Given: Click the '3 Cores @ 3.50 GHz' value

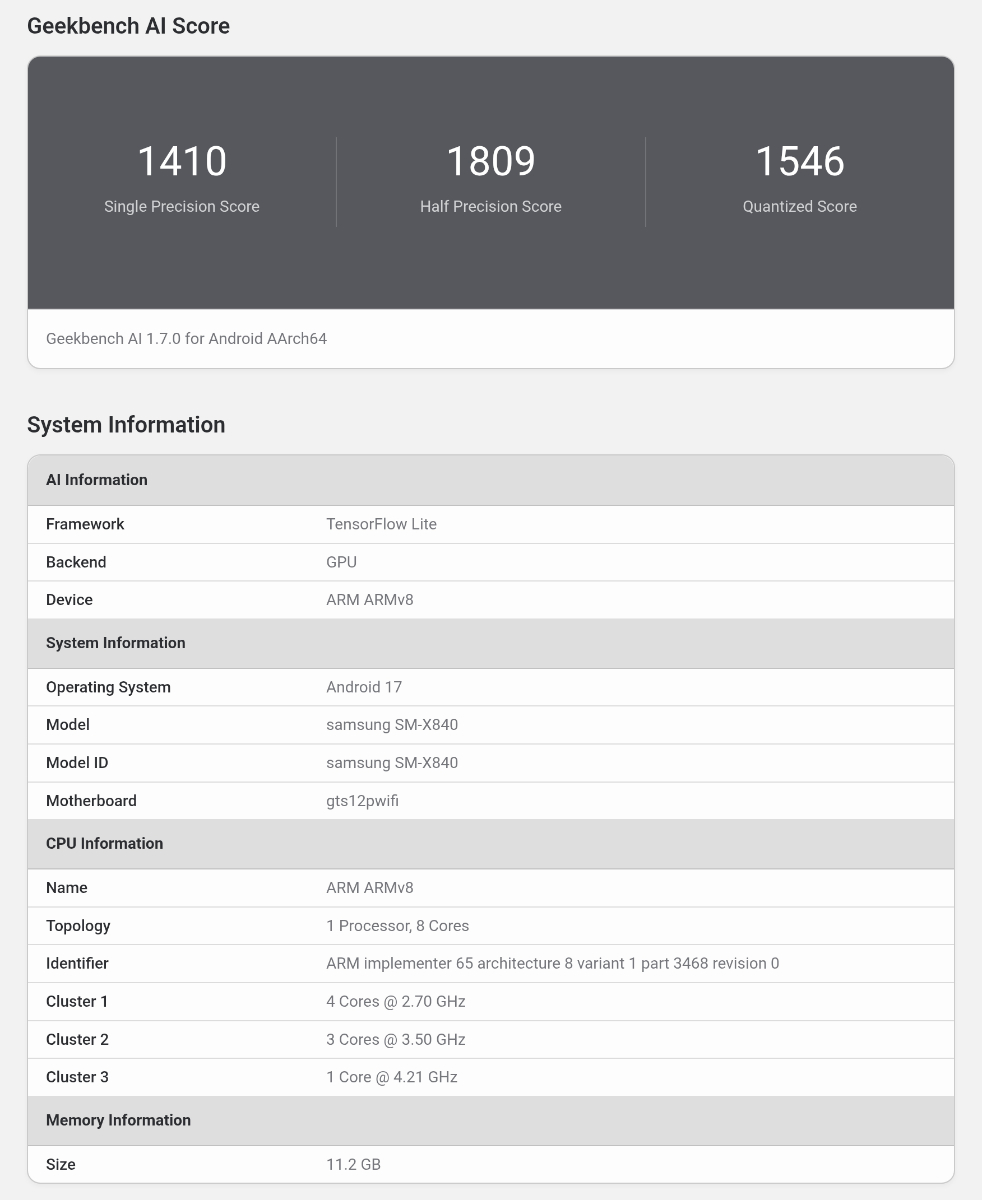Looking at the screenshot, I should pos(396,1040).
